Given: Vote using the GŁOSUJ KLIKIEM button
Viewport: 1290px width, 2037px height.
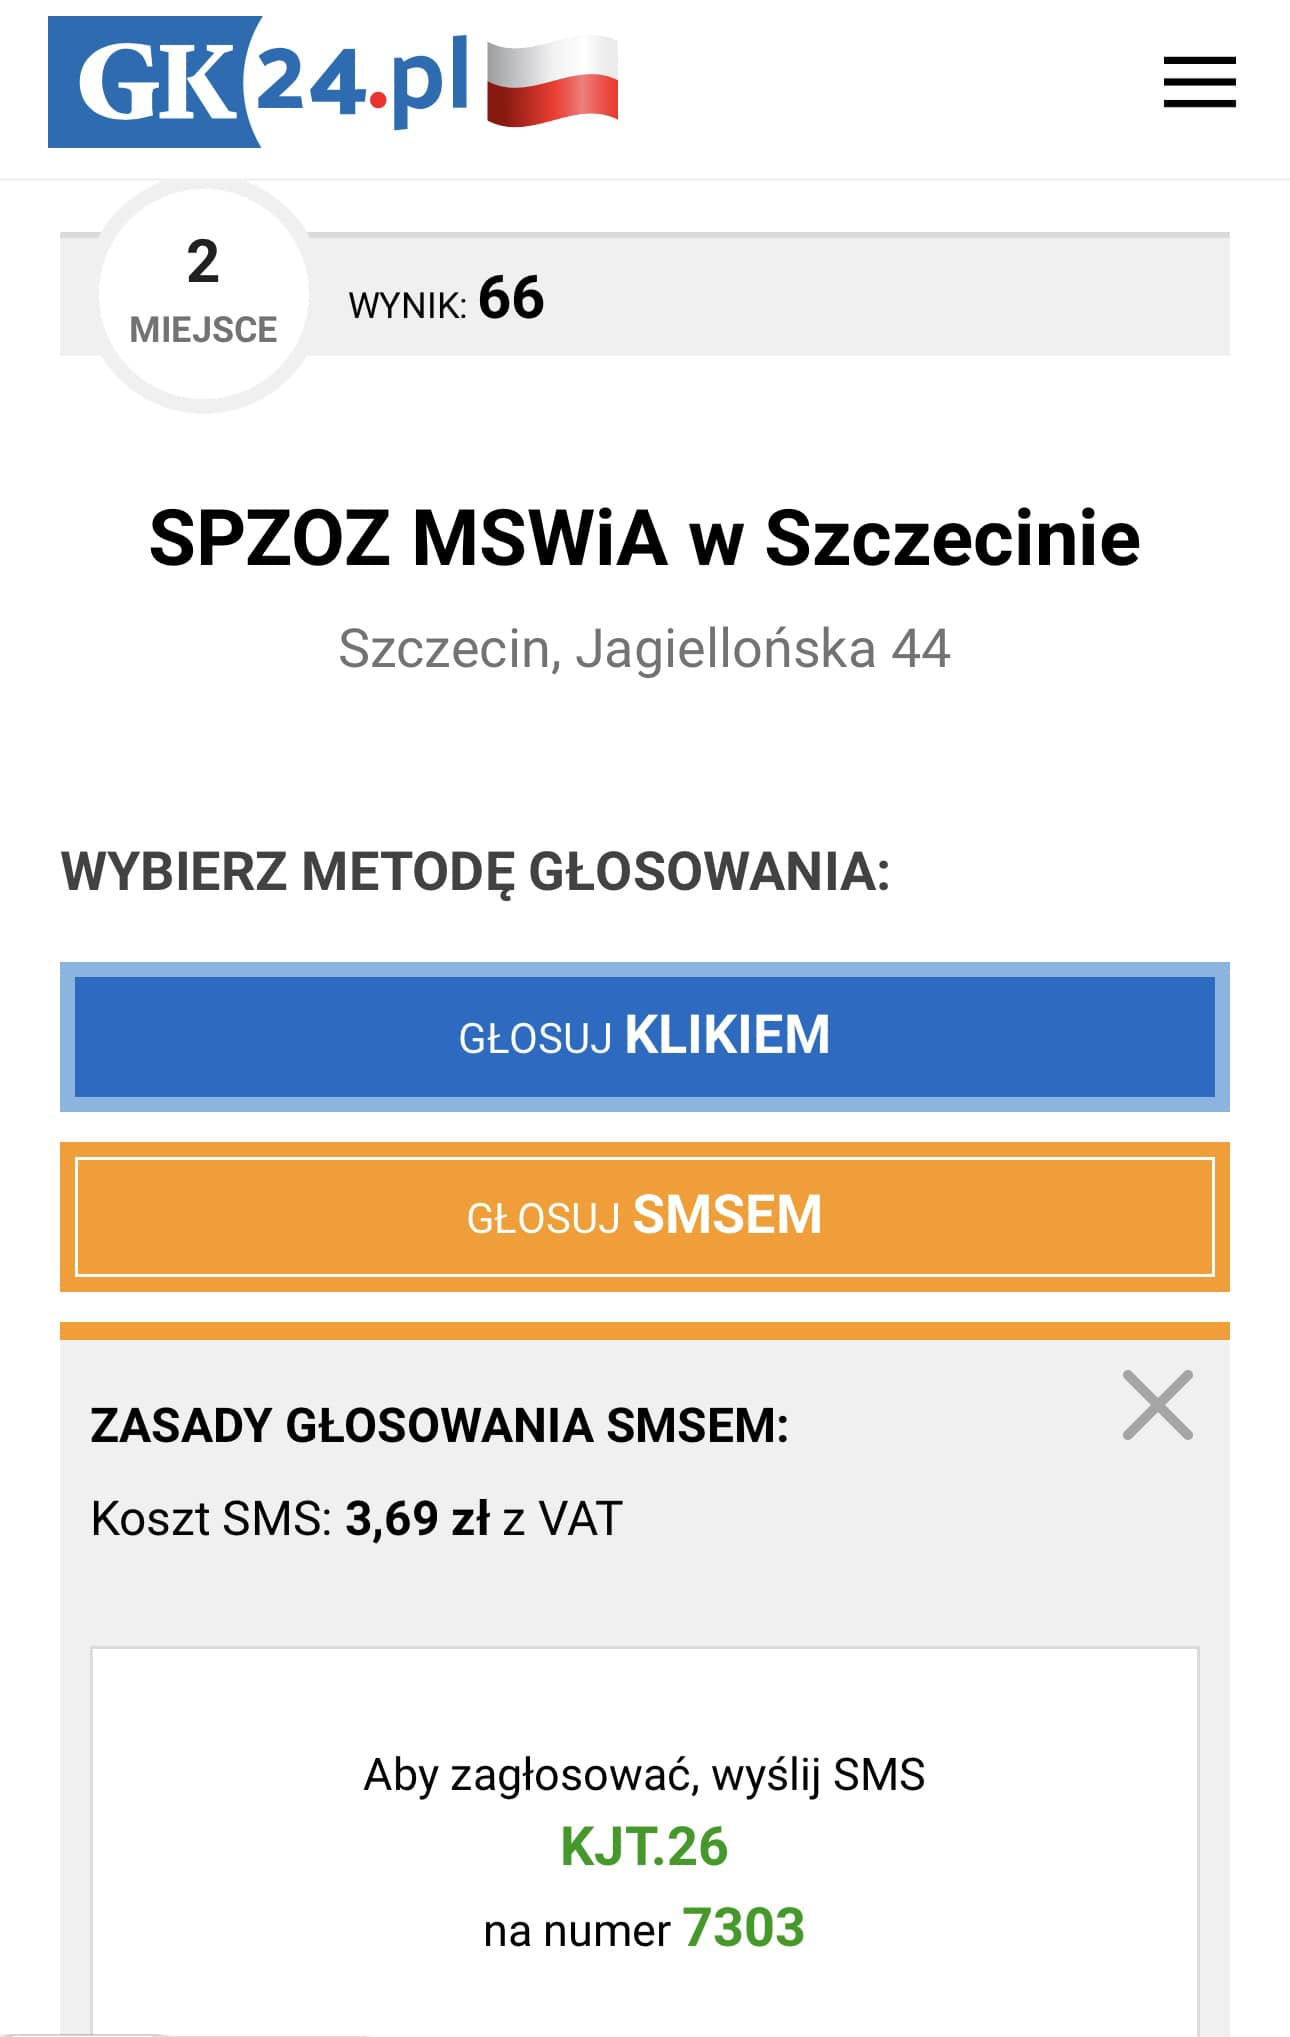Looking at the screenshot, I should coord(644,1036).
